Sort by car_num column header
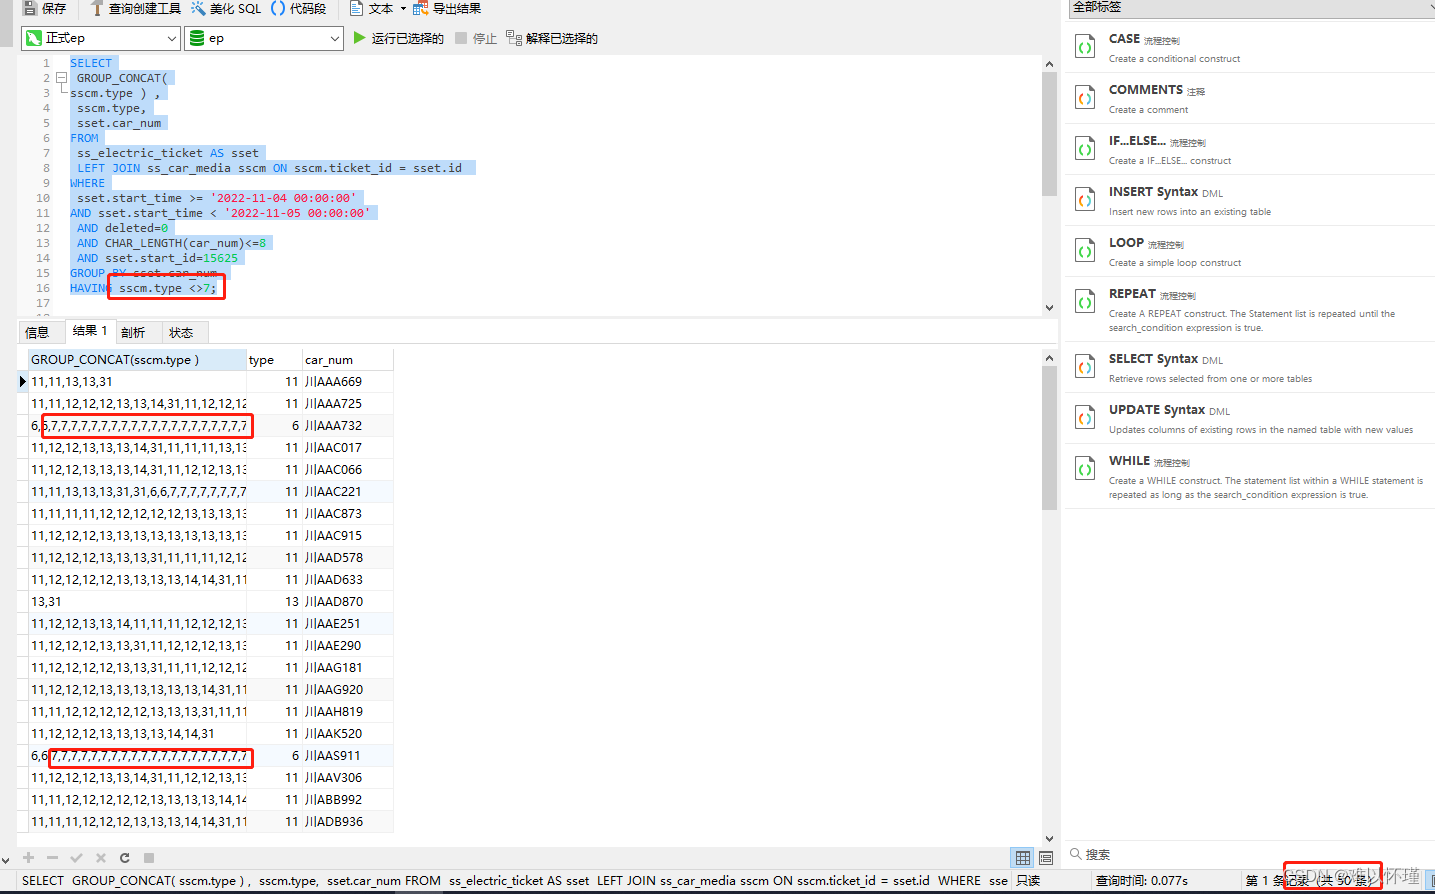Screen dimensions: 1435x894 [x=347, y=360]
